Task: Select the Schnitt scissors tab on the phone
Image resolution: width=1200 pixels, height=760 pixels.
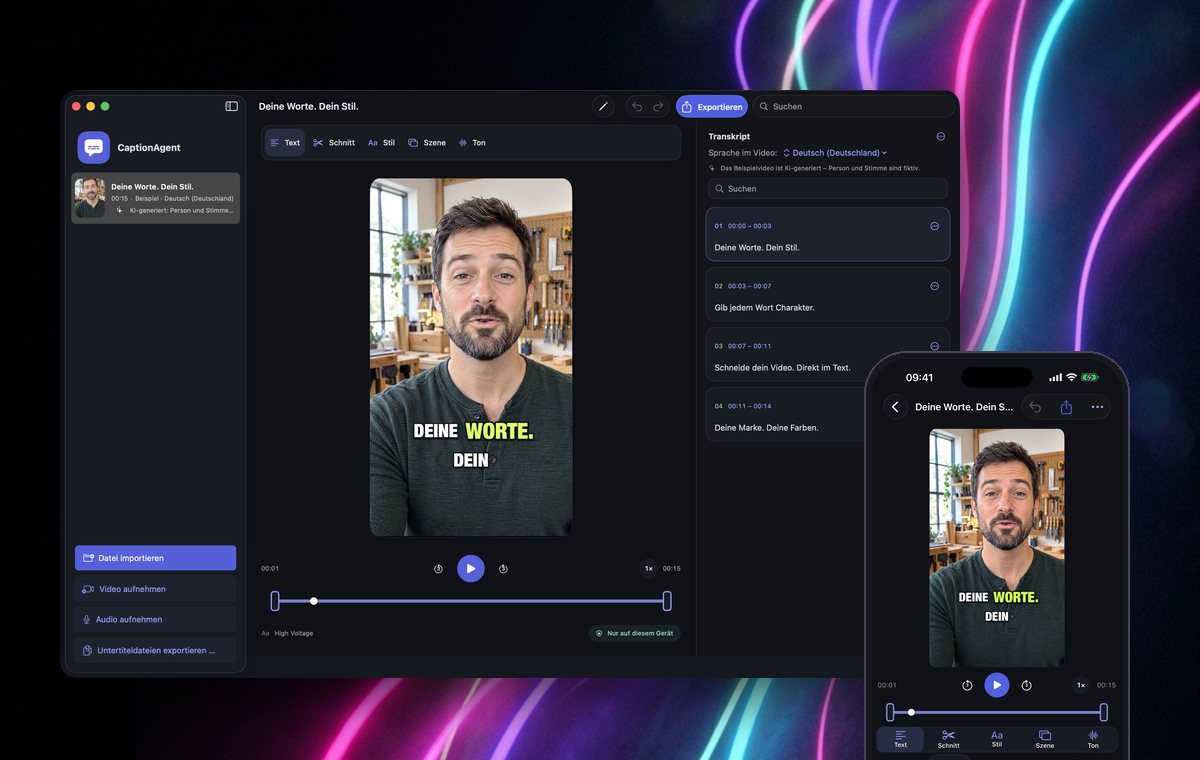Action: point(949,739)
